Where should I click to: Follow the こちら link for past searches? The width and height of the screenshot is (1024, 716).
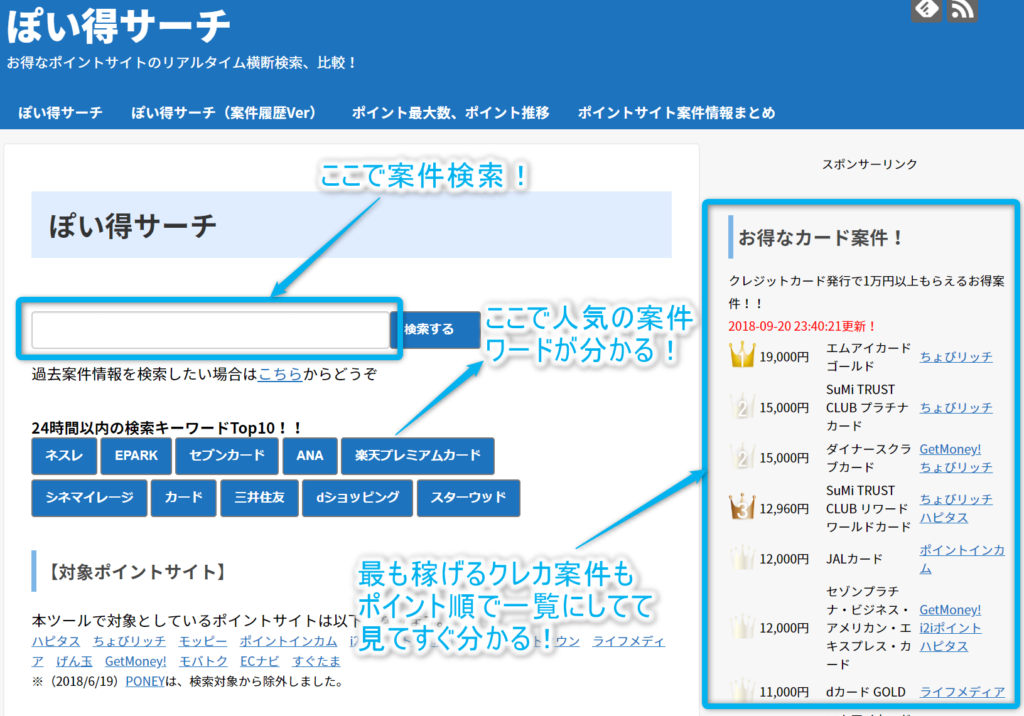pyautogui.click(x=280, y=375)
